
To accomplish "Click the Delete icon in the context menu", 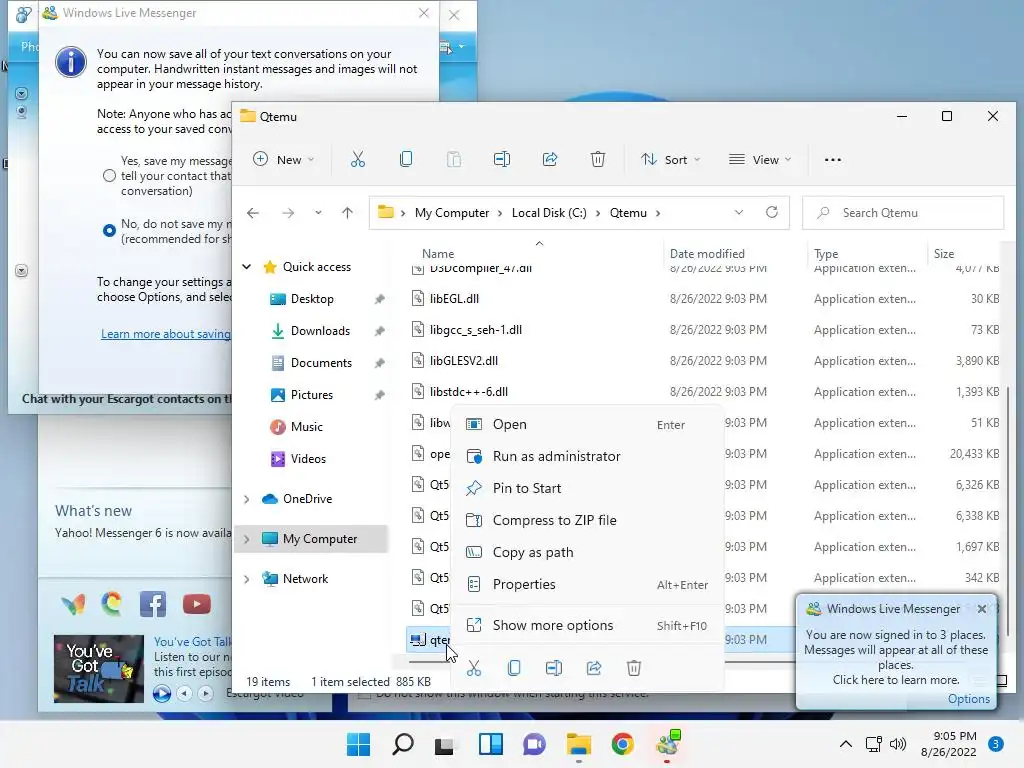I will (633, 667).
